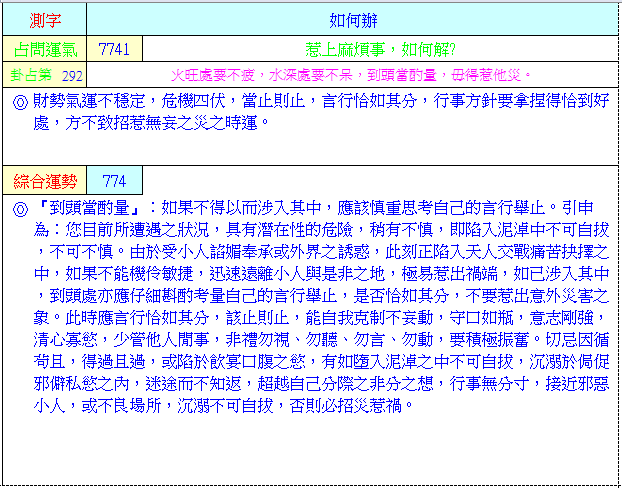Click the magenta verse starting 火旺處要不衰
The height and width of the screenshot is (489, 622).
(x=352, y=75)
